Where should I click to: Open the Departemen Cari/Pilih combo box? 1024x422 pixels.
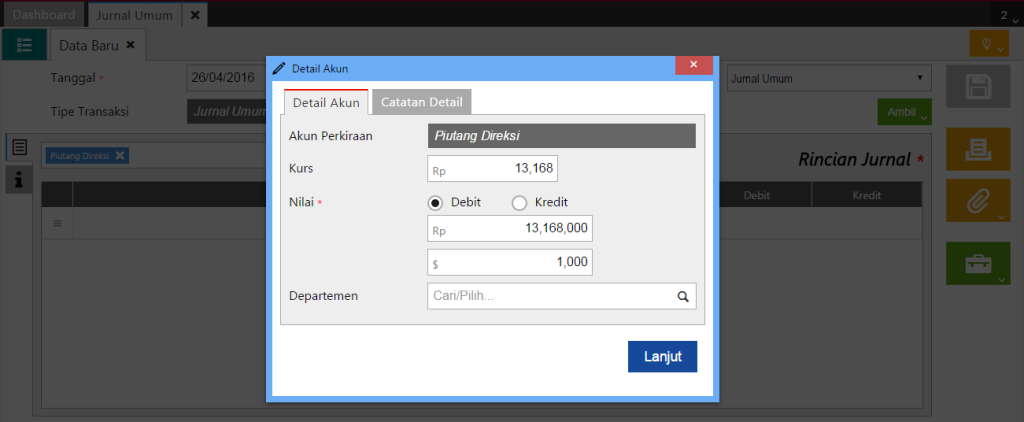(548, 296)
